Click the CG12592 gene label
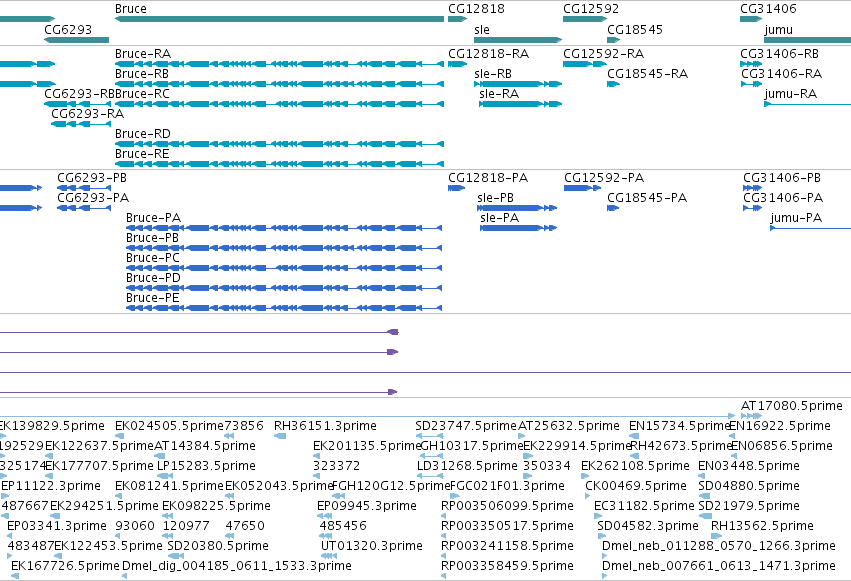The image size is (851, 581). [x=590, y=9]
